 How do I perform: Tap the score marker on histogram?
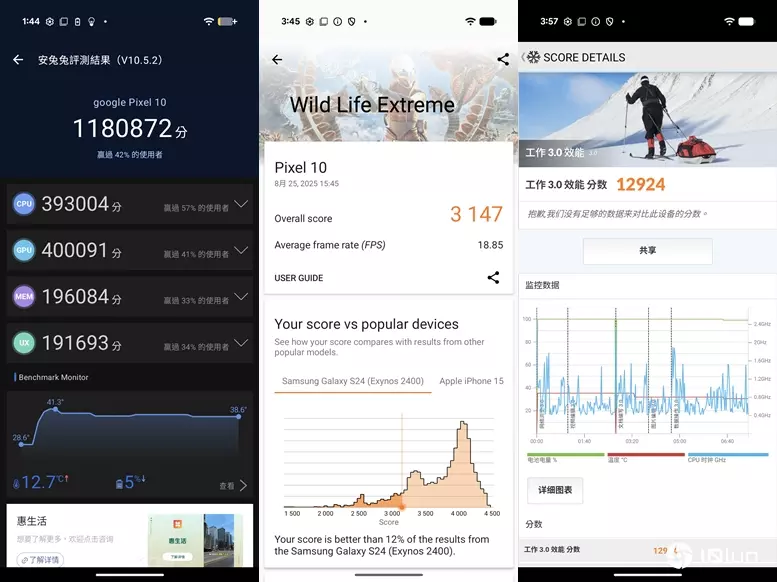402,506
